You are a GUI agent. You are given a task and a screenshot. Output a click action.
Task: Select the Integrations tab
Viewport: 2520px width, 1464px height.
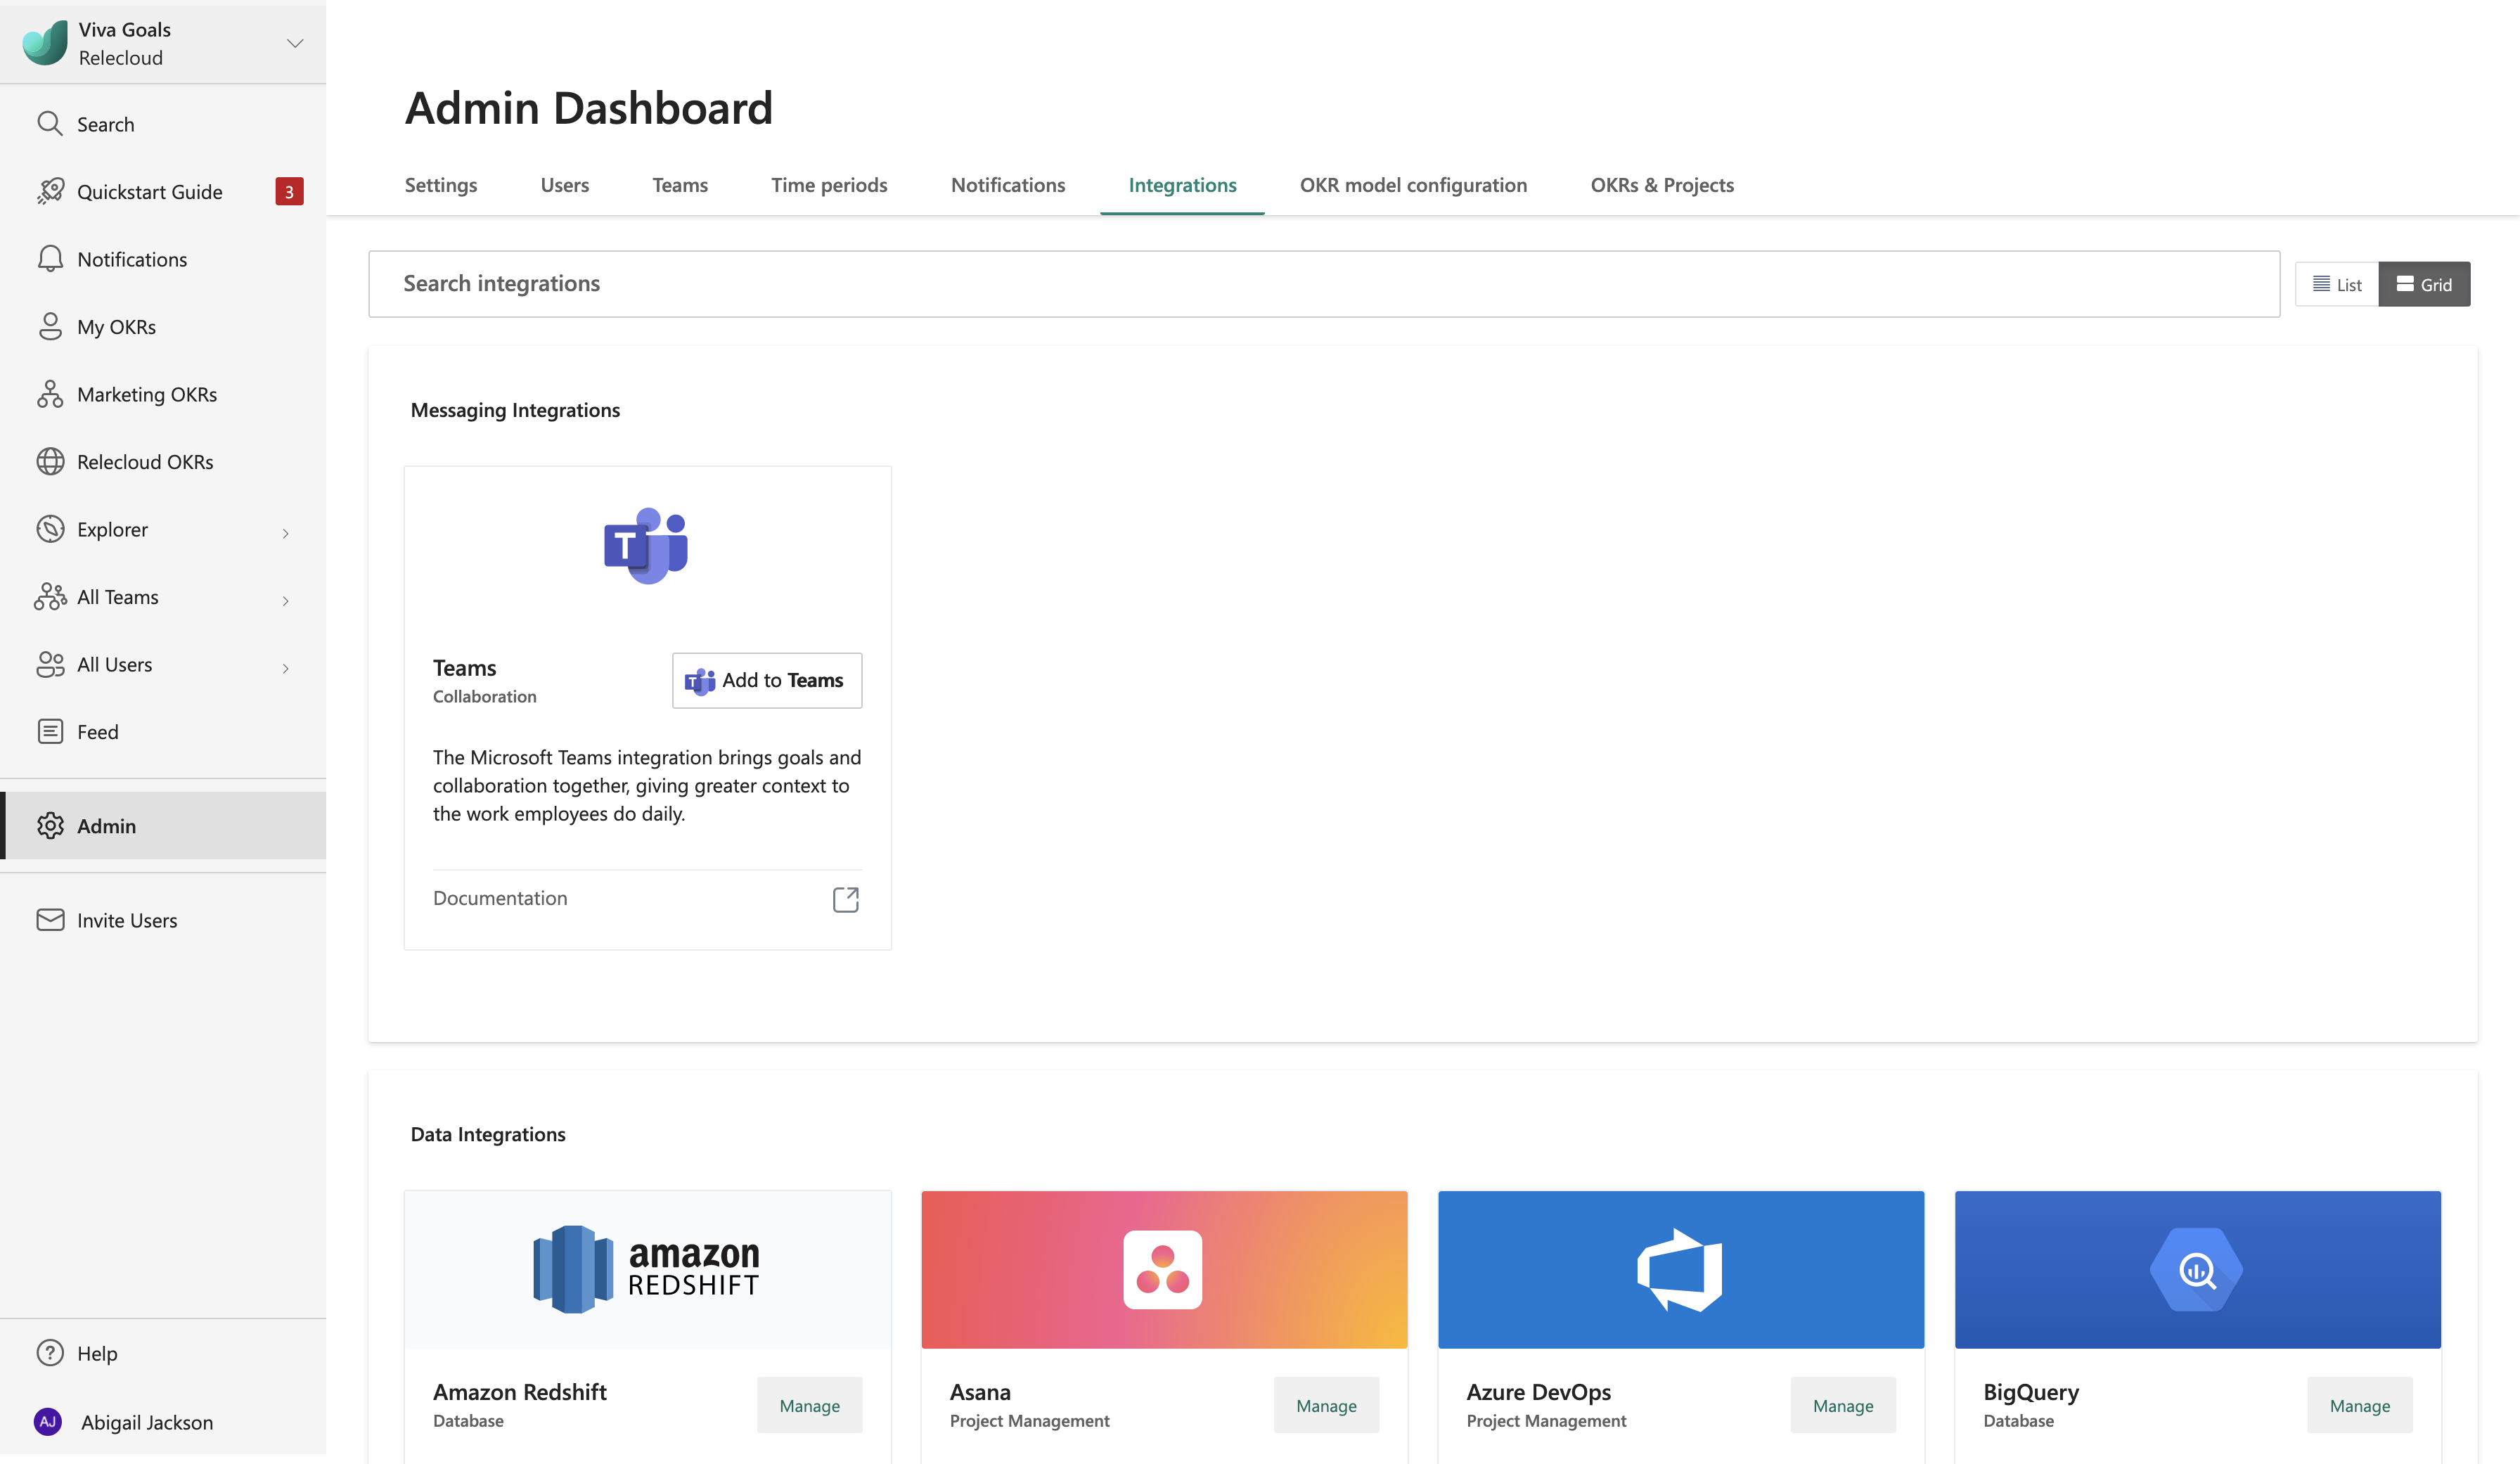[x=1181, y=183]
